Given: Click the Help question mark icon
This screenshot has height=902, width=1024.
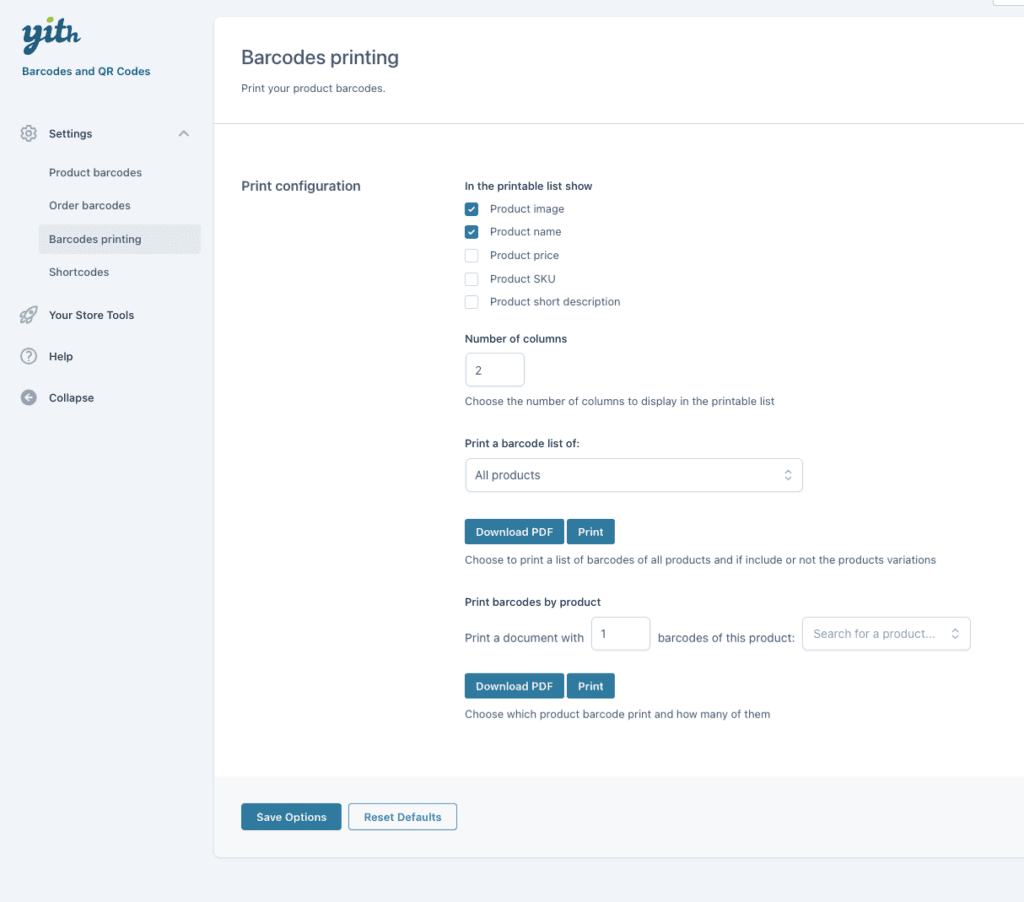Looking at the screenshot, I should pos(29,356).
